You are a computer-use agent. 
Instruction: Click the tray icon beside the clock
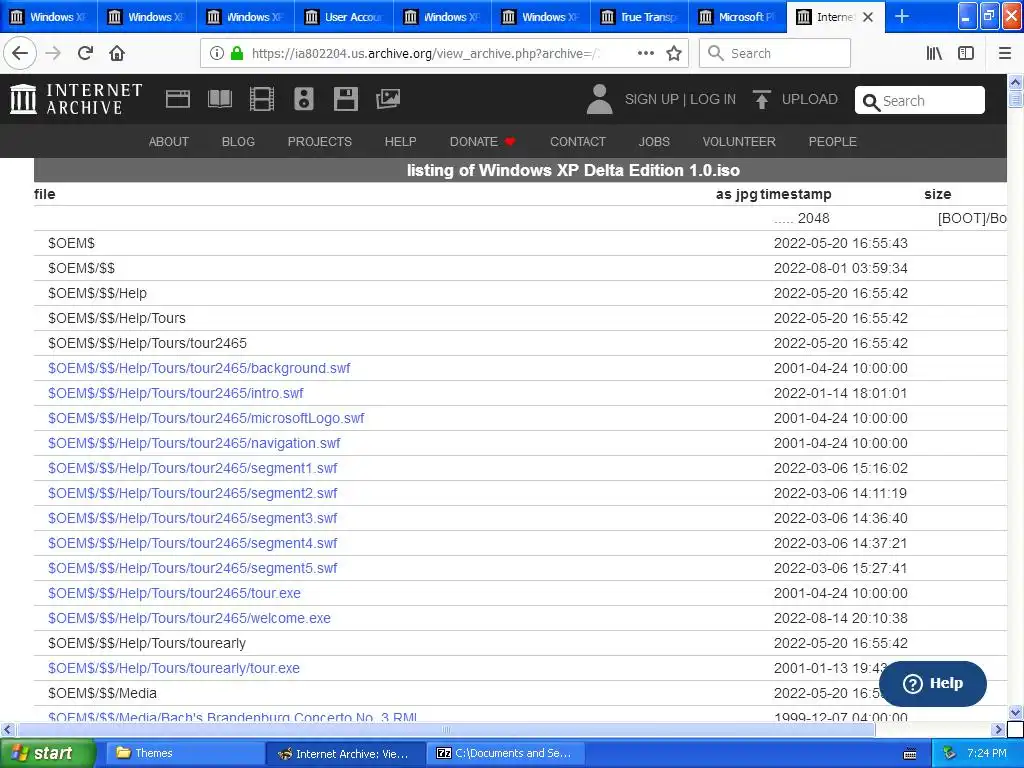[950, 753]
